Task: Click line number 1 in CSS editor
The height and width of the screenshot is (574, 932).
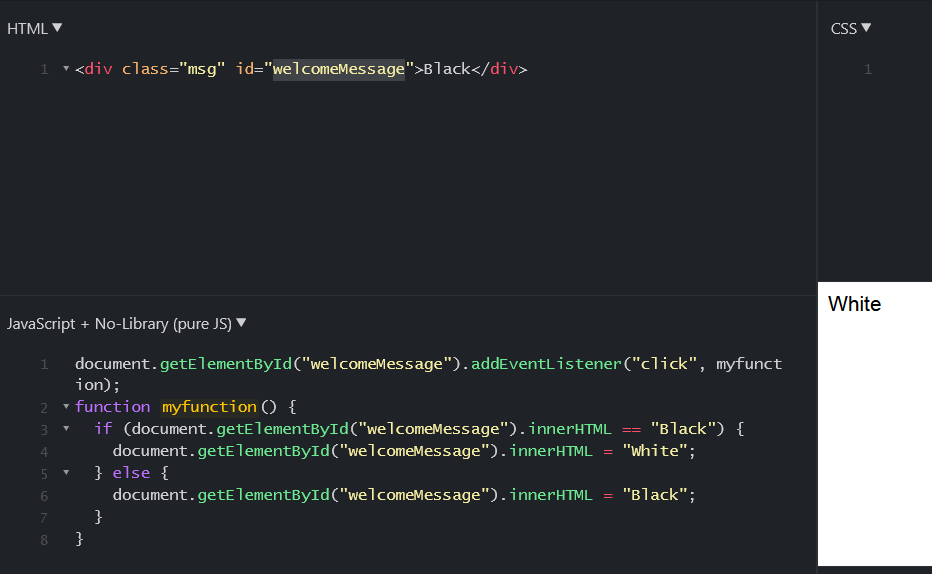Action: point(868,69)
